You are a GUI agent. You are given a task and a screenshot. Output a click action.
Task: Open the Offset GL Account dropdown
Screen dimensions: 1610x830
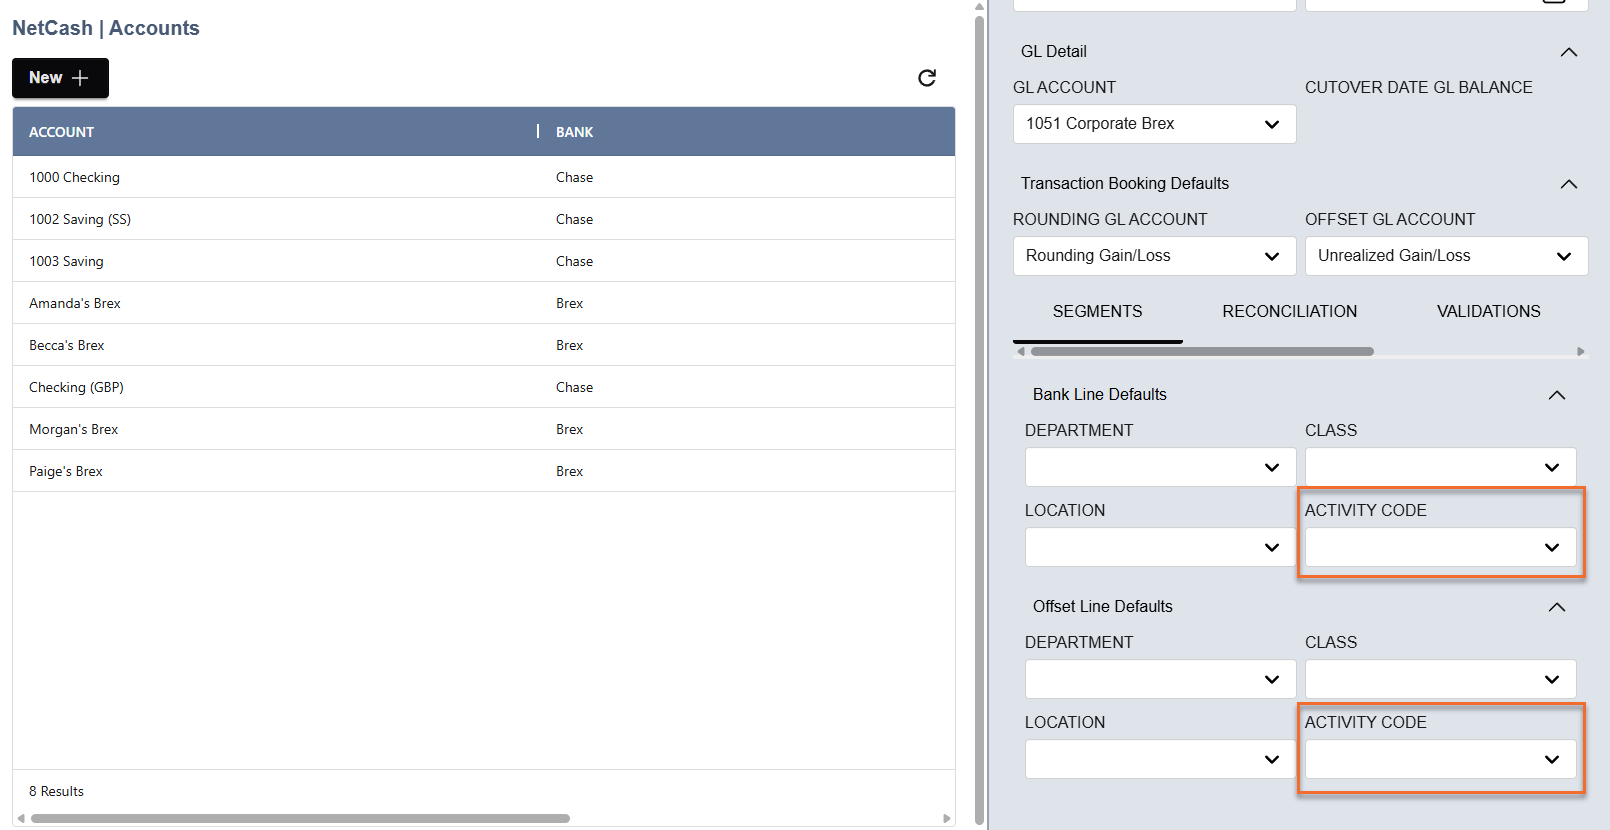[x=1445, y=256]
